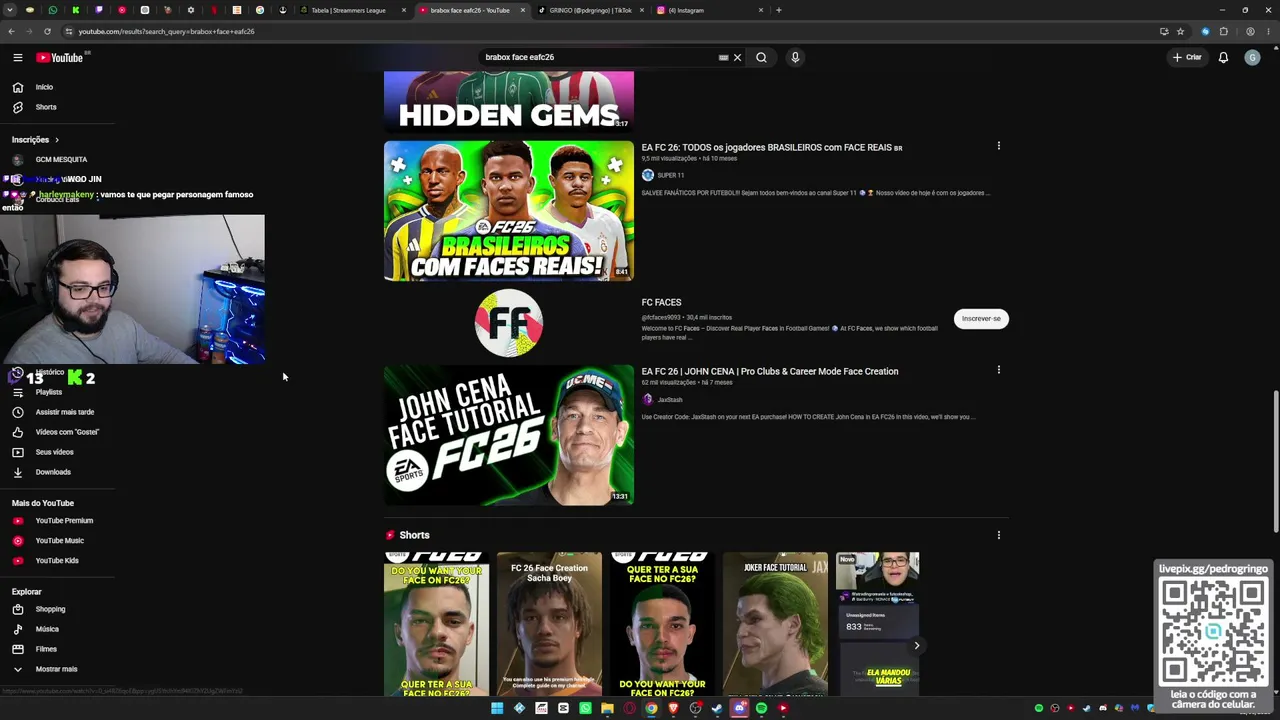
Task: Open the Windows Start button
Action: (x=497, y=708)
